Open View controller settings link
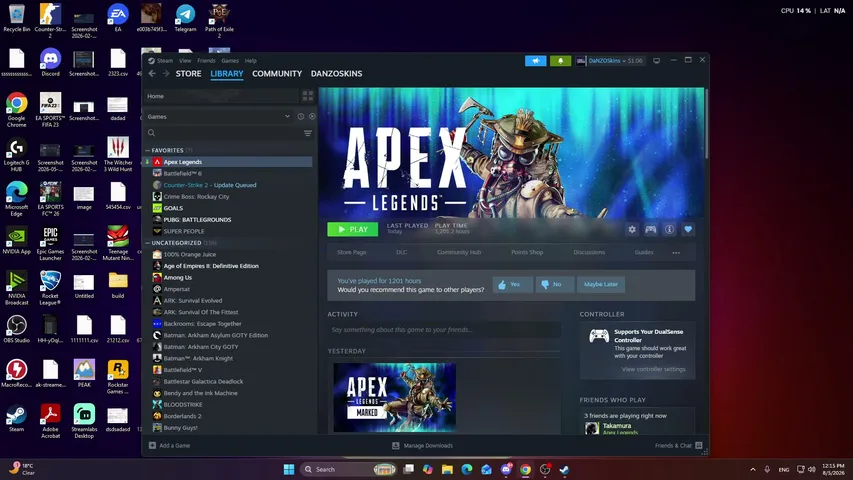Screen dimensions: 853x480 click(x=653, y=369)
